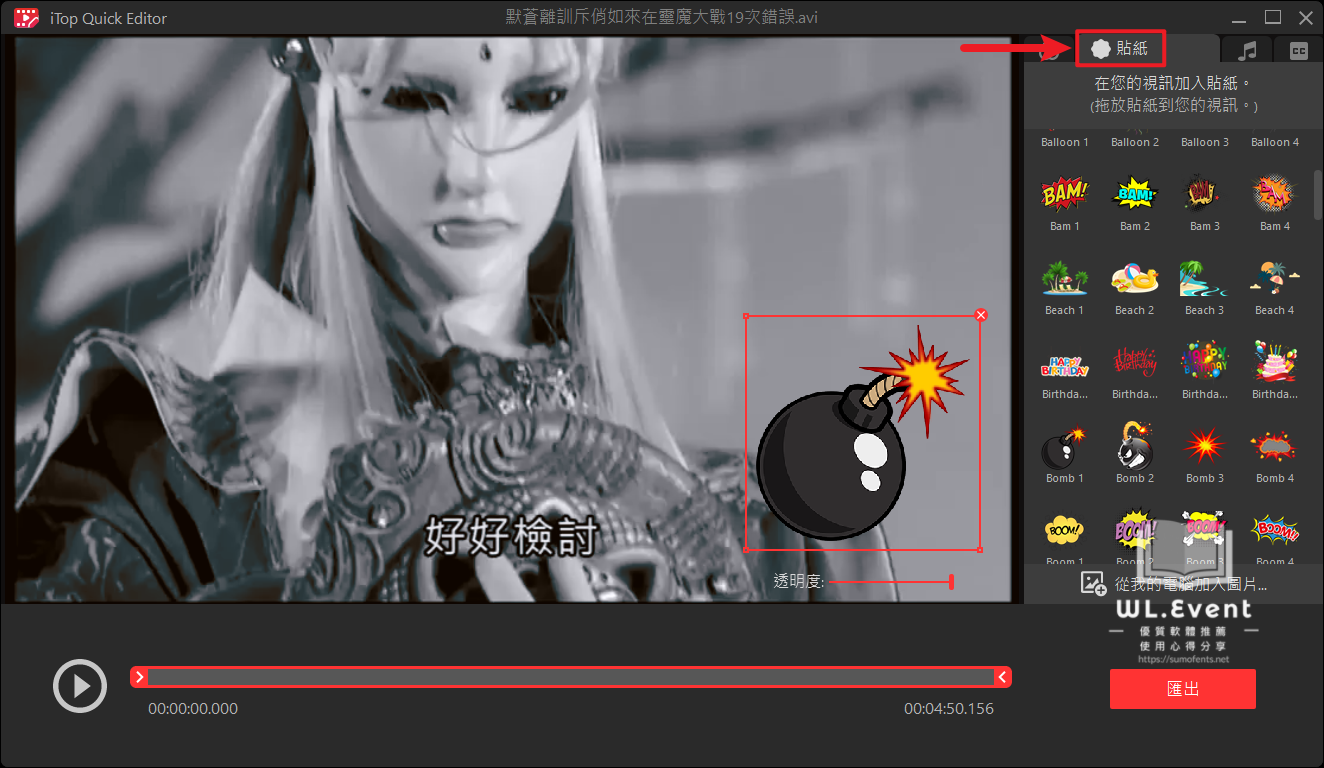Viewport: 1324px width, 768px height.
Task: Click the sticker list scrollbar
Action: (1317, 195)
